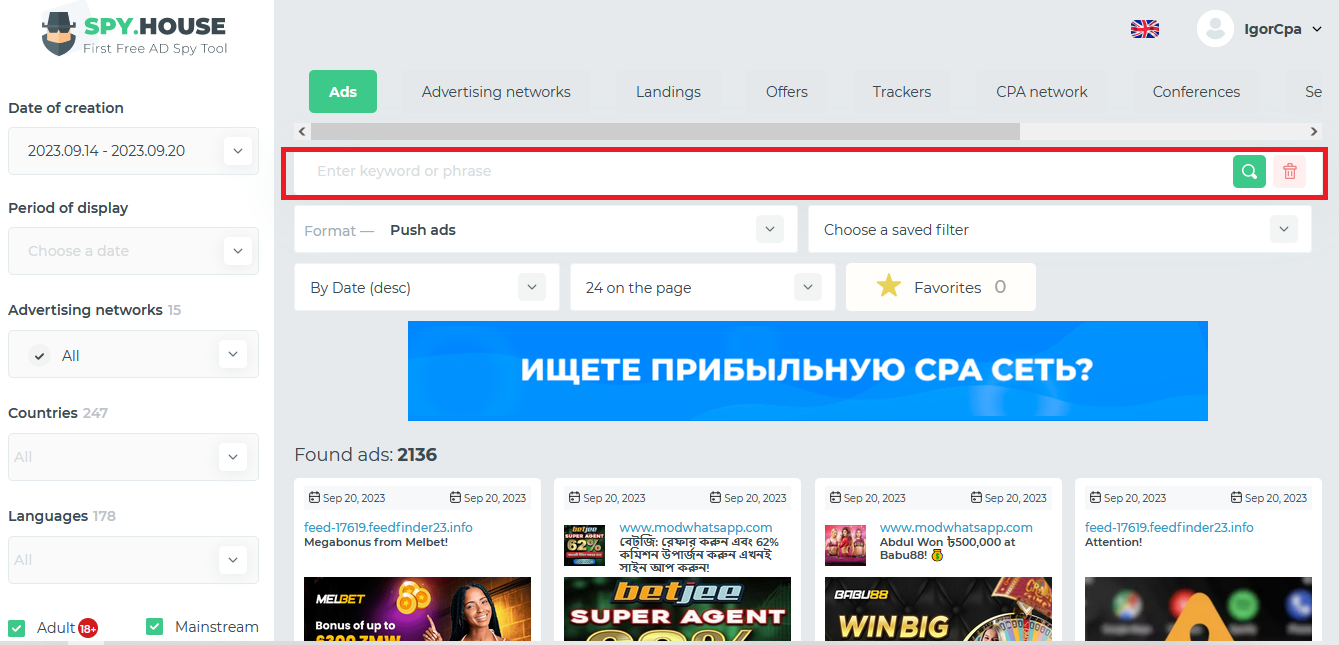Open the Choose a saved filter dropdown

pyautogui.click(x=1060, y=230)
